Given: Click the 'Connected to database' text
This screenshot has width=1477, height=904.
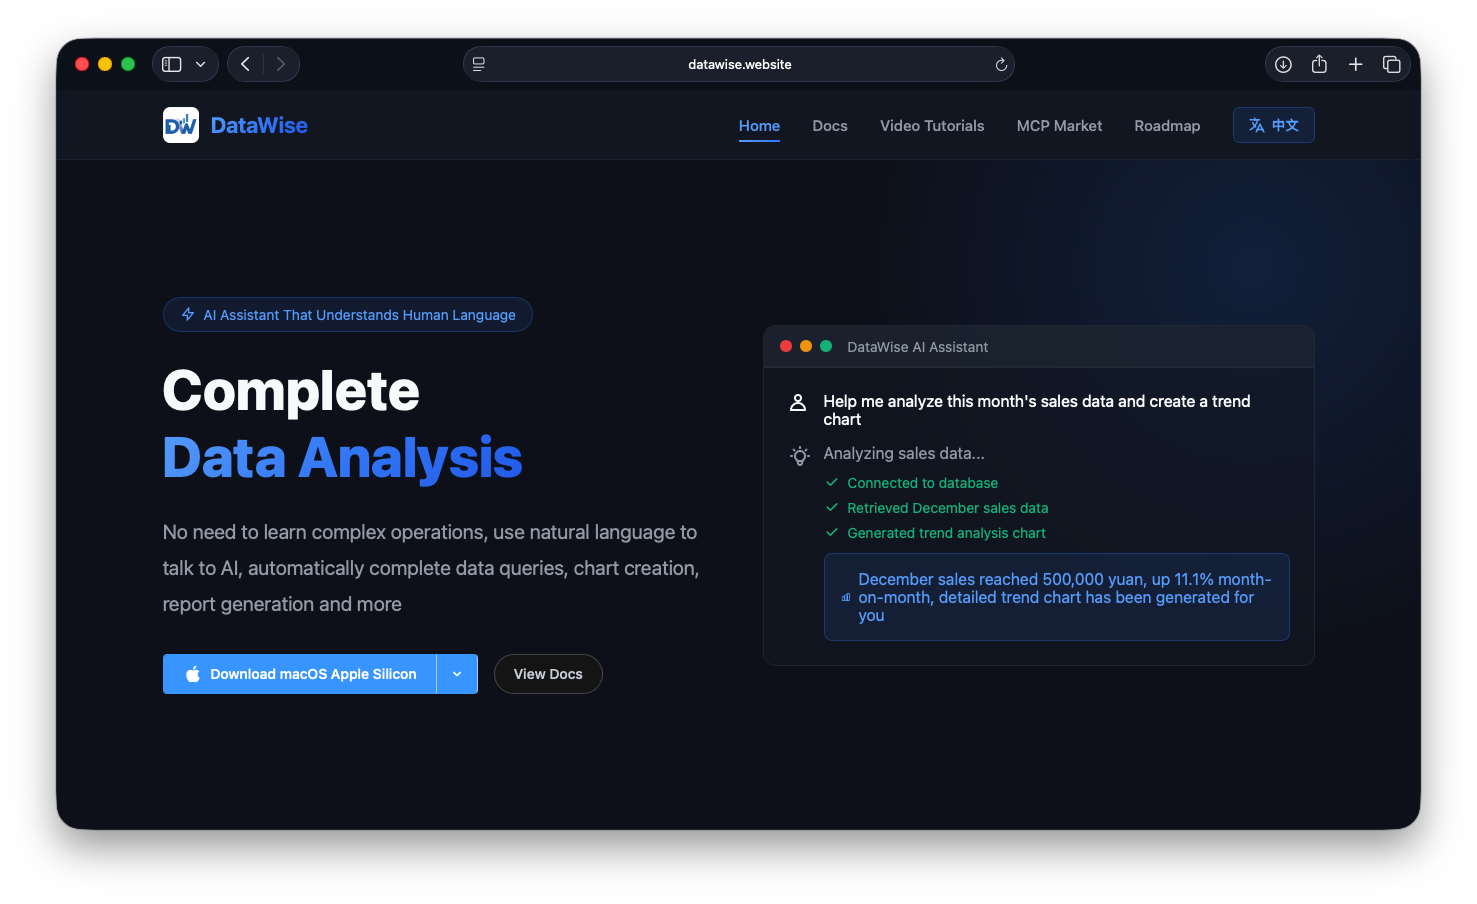Looking at the screenshot, I should 922,483.
